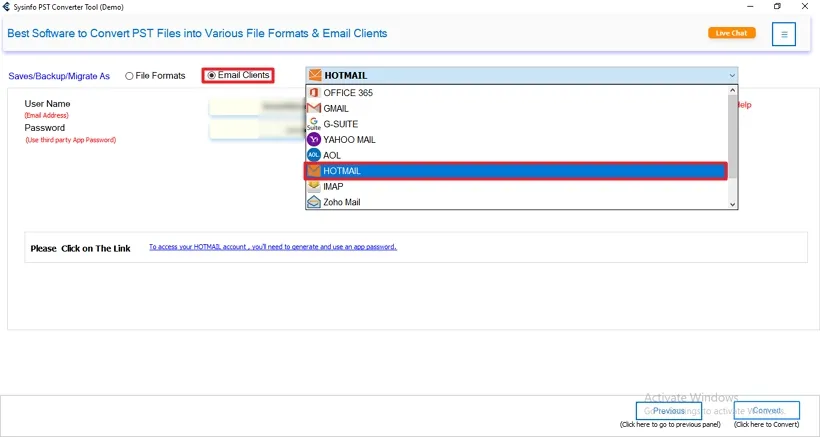Select the File Formats radio button
Screen dimensions: 820x437
tap(129, 76)
